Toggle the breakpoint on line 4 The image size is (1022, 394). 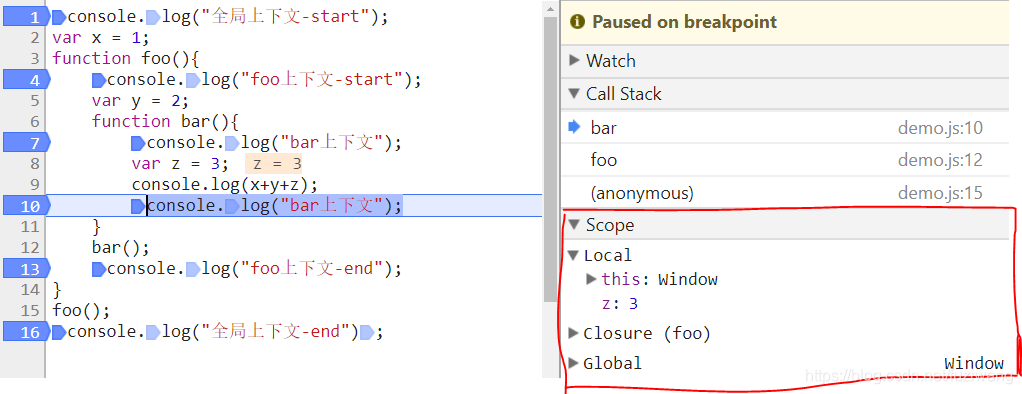[26, 80]
